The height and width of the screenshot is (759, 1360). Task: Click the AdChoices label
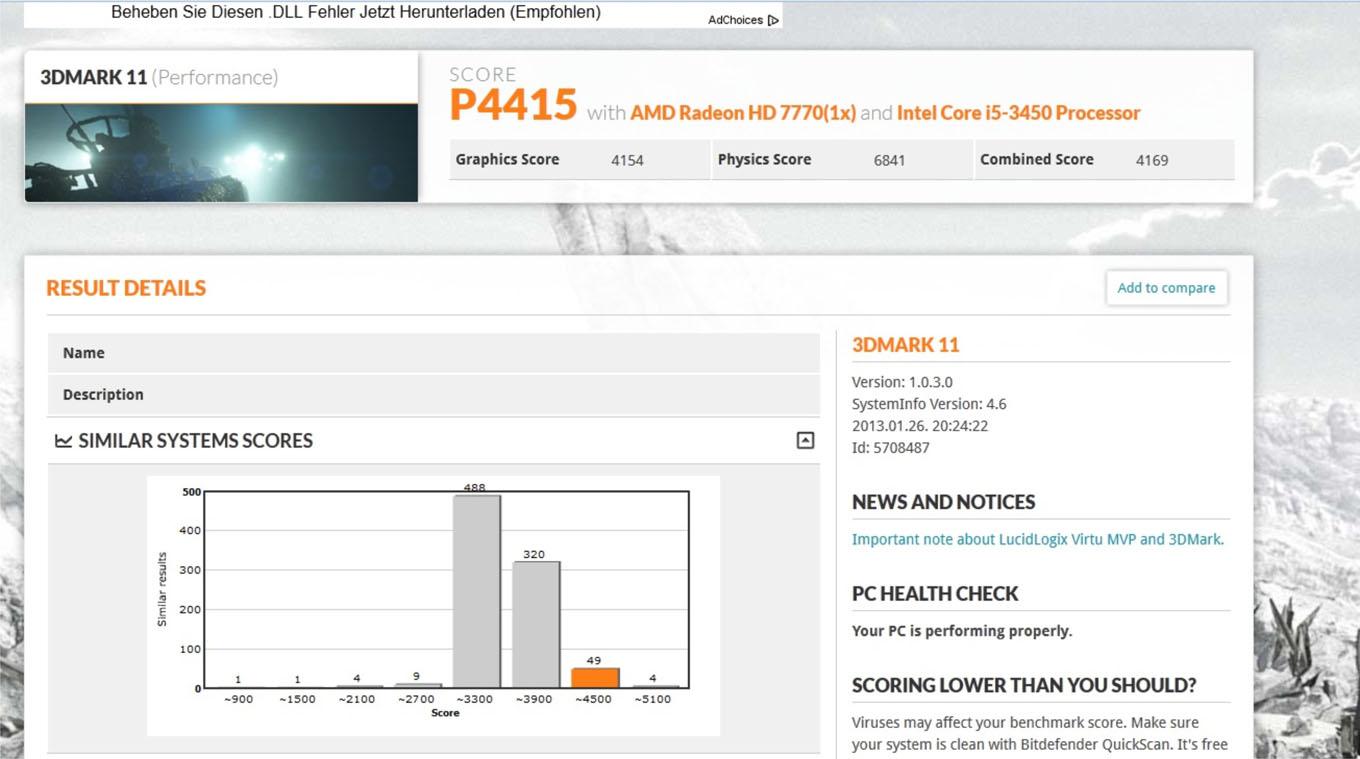click(x=735, y=20)
